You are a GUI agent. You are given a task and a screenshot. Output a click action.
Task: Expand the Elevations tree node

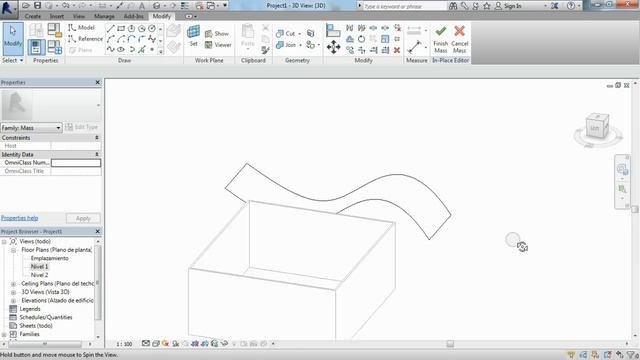pyautogui.click(x=13, y=301)
